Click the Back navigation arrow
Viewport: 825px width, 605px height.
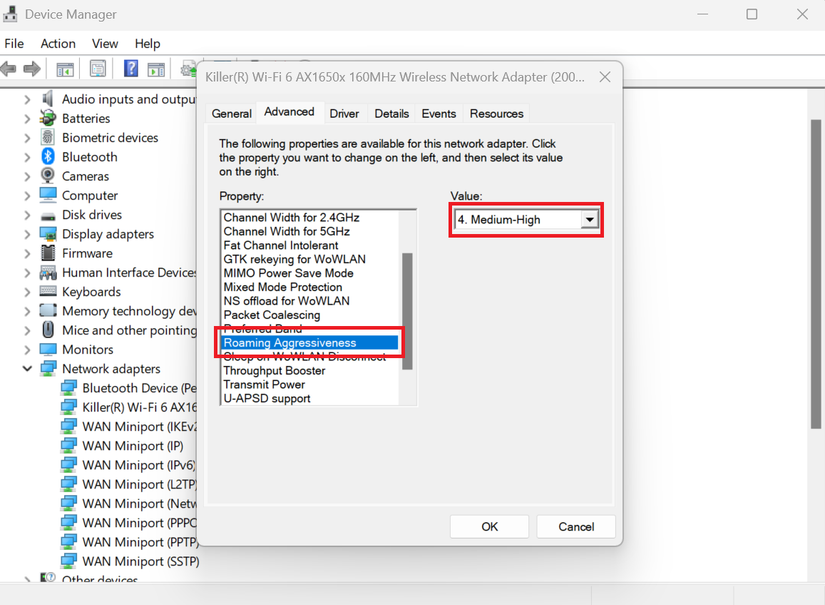[x=10, y=68]
